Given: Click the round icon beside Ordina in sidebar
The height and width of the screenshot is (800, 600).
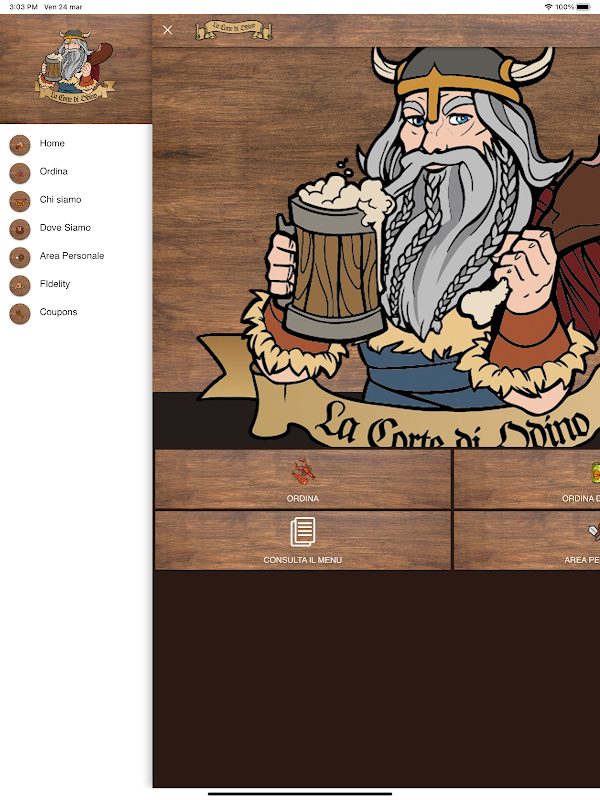Looking at the screenshot, I should click(20, 173).
